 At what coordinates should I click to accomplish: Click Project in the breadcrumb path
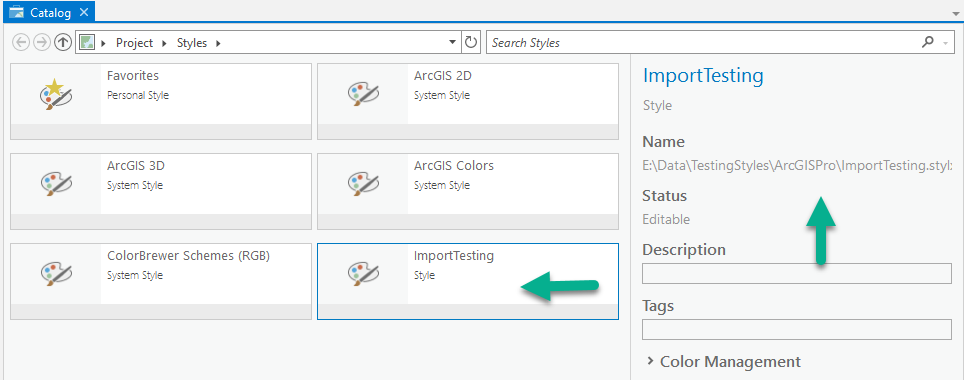[134, 43]
